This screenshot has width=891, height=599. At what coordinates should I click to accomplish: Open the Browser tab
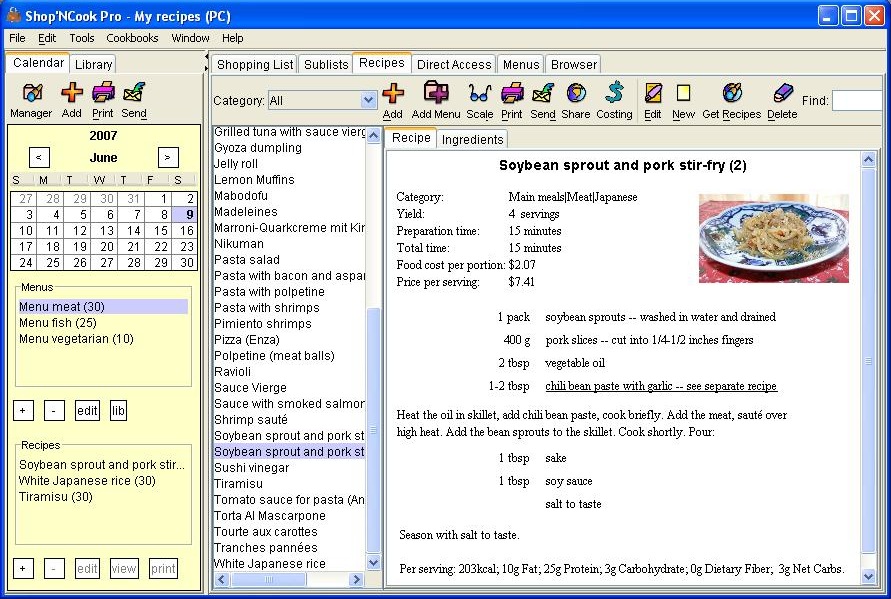point(573,63)
